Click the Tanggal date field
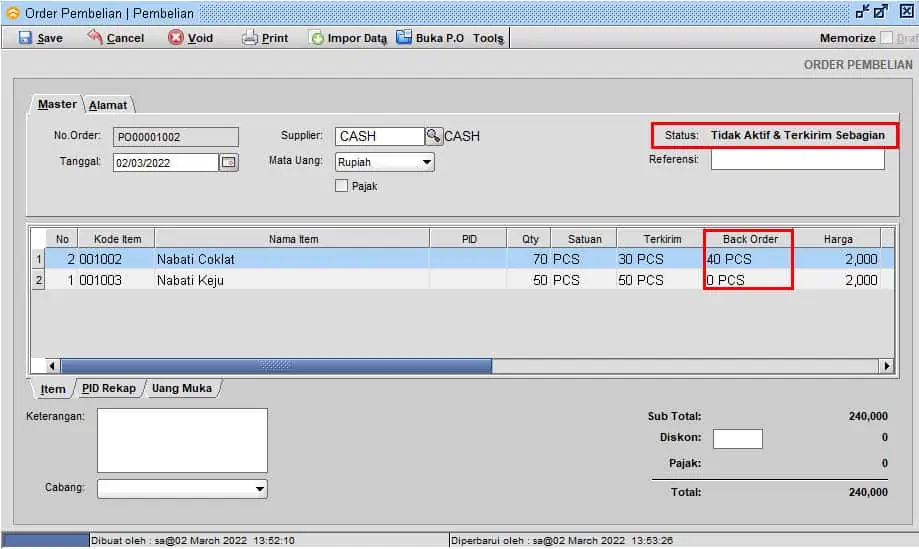This screenshot has height=549, width=919. point(166,163)
